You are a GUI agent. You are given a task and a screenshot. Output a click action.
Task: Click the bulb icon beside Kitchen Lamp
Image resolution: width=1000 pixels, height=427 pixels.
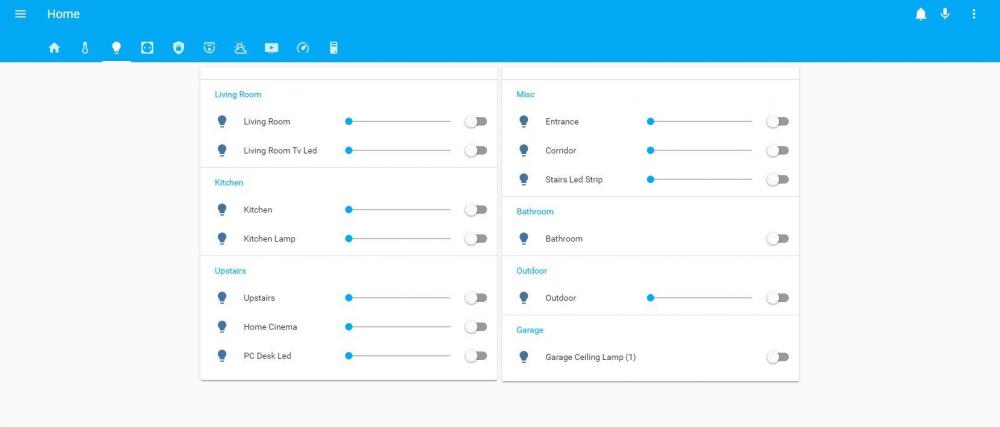(x=223, y=239)
